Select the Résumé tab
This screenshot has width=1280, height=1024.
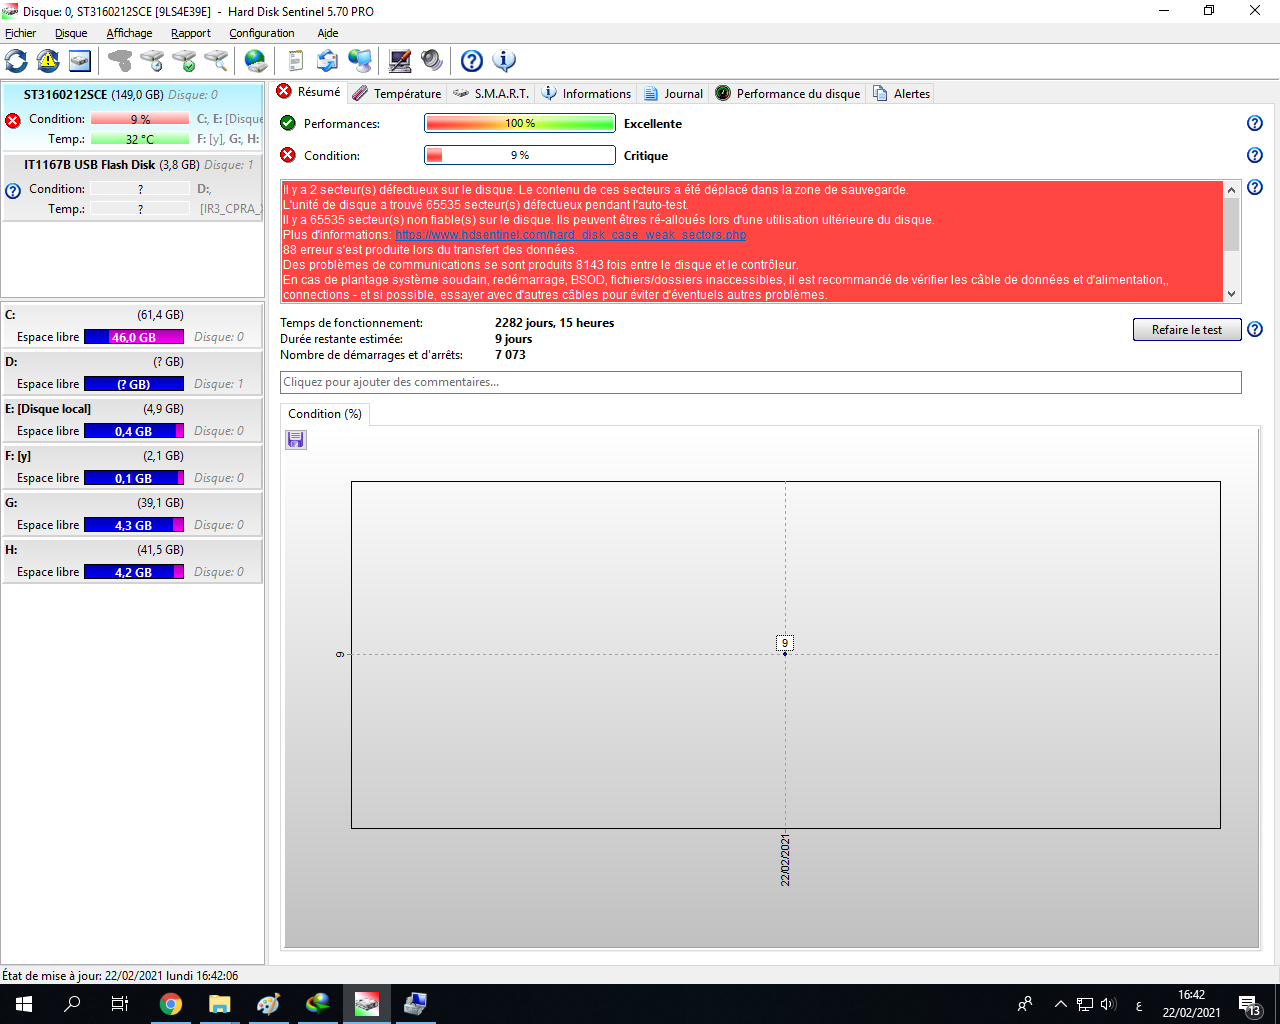309,91
